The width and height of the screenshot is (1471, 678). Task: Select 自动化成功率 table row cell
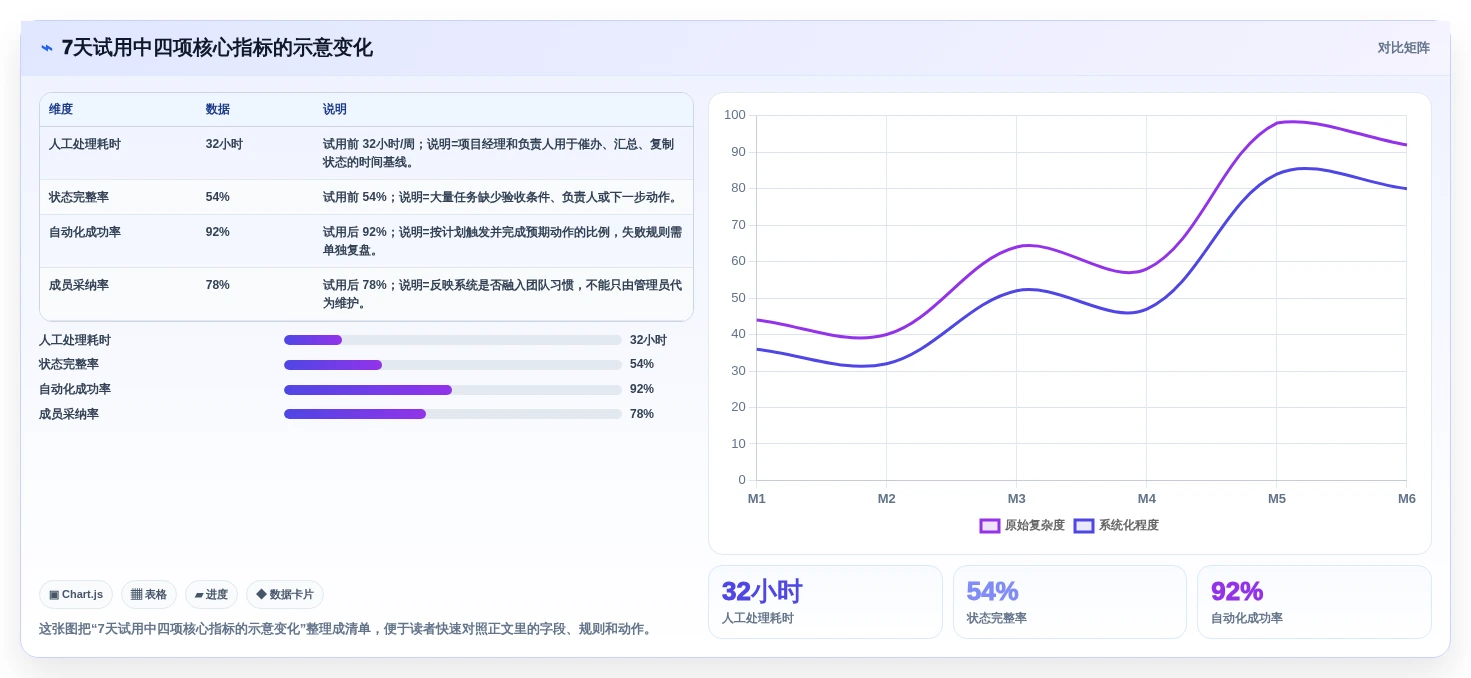pyautogui.click(x=85, y=232)
